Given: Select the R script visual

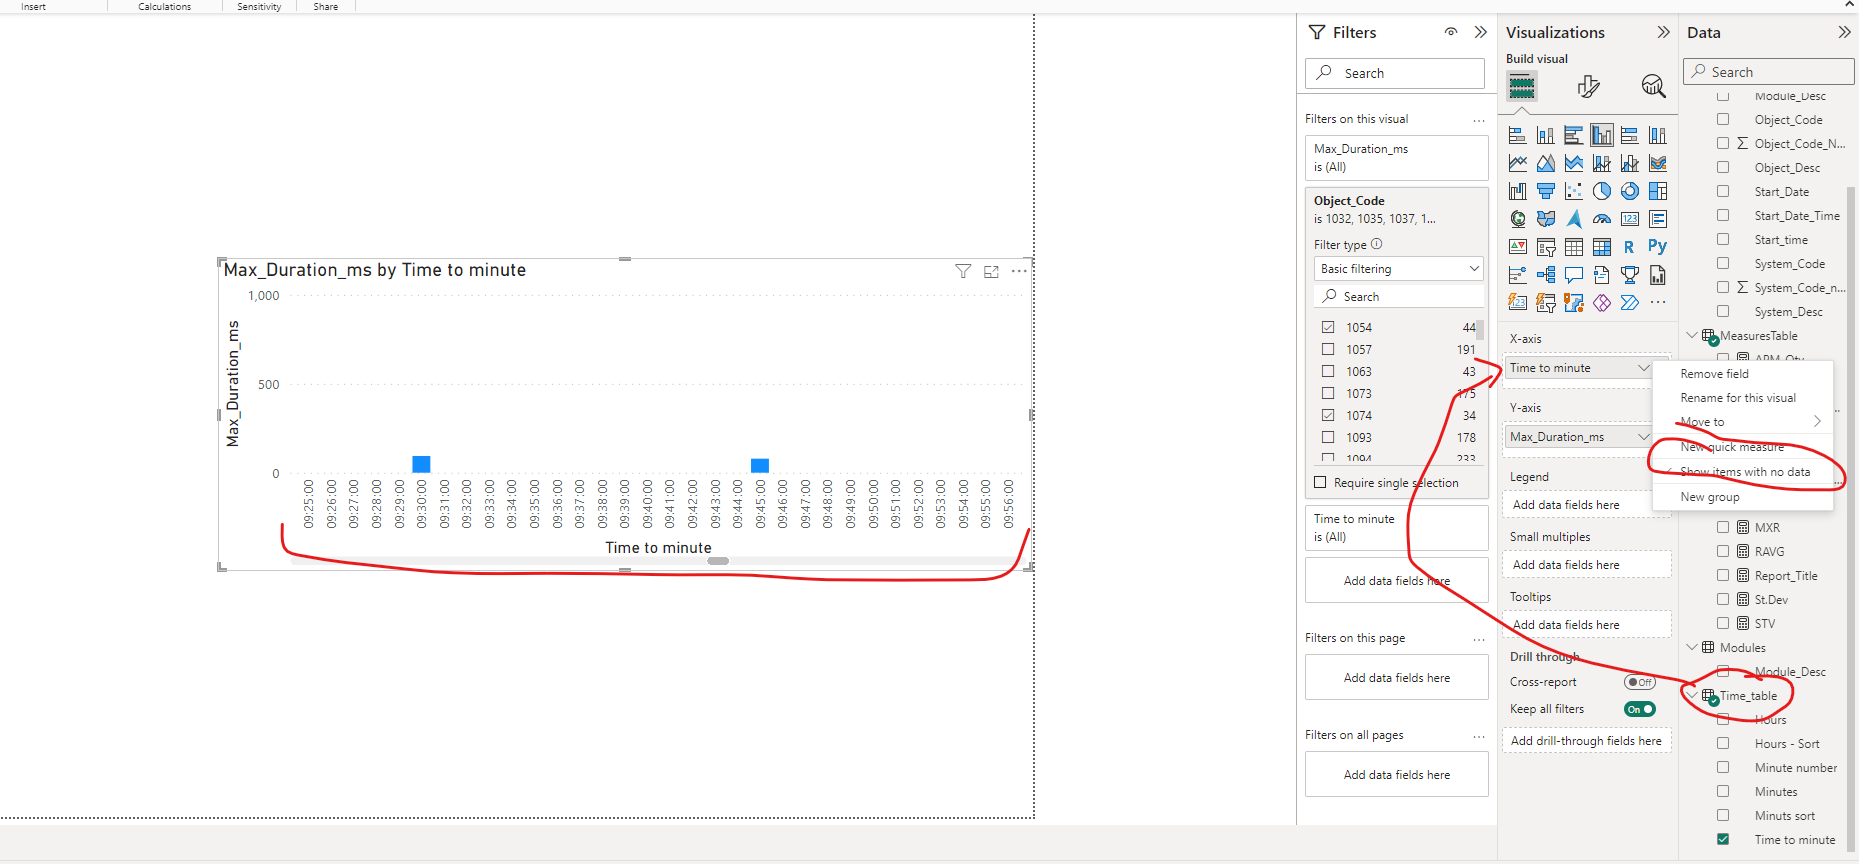Looking at the screenshot, I should pos(1630,247).
